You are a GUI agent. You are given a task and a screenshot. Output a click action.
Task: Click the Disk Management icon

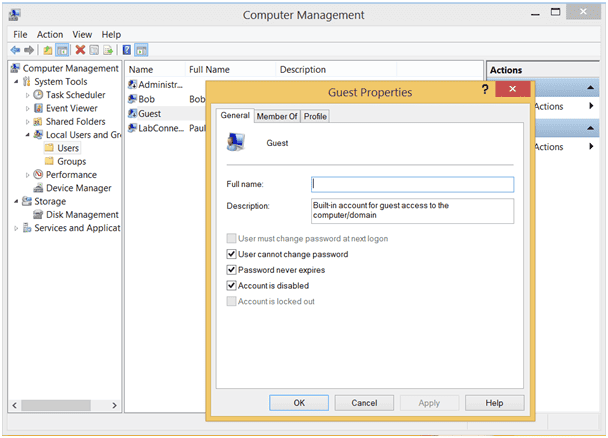pos(38,214)
